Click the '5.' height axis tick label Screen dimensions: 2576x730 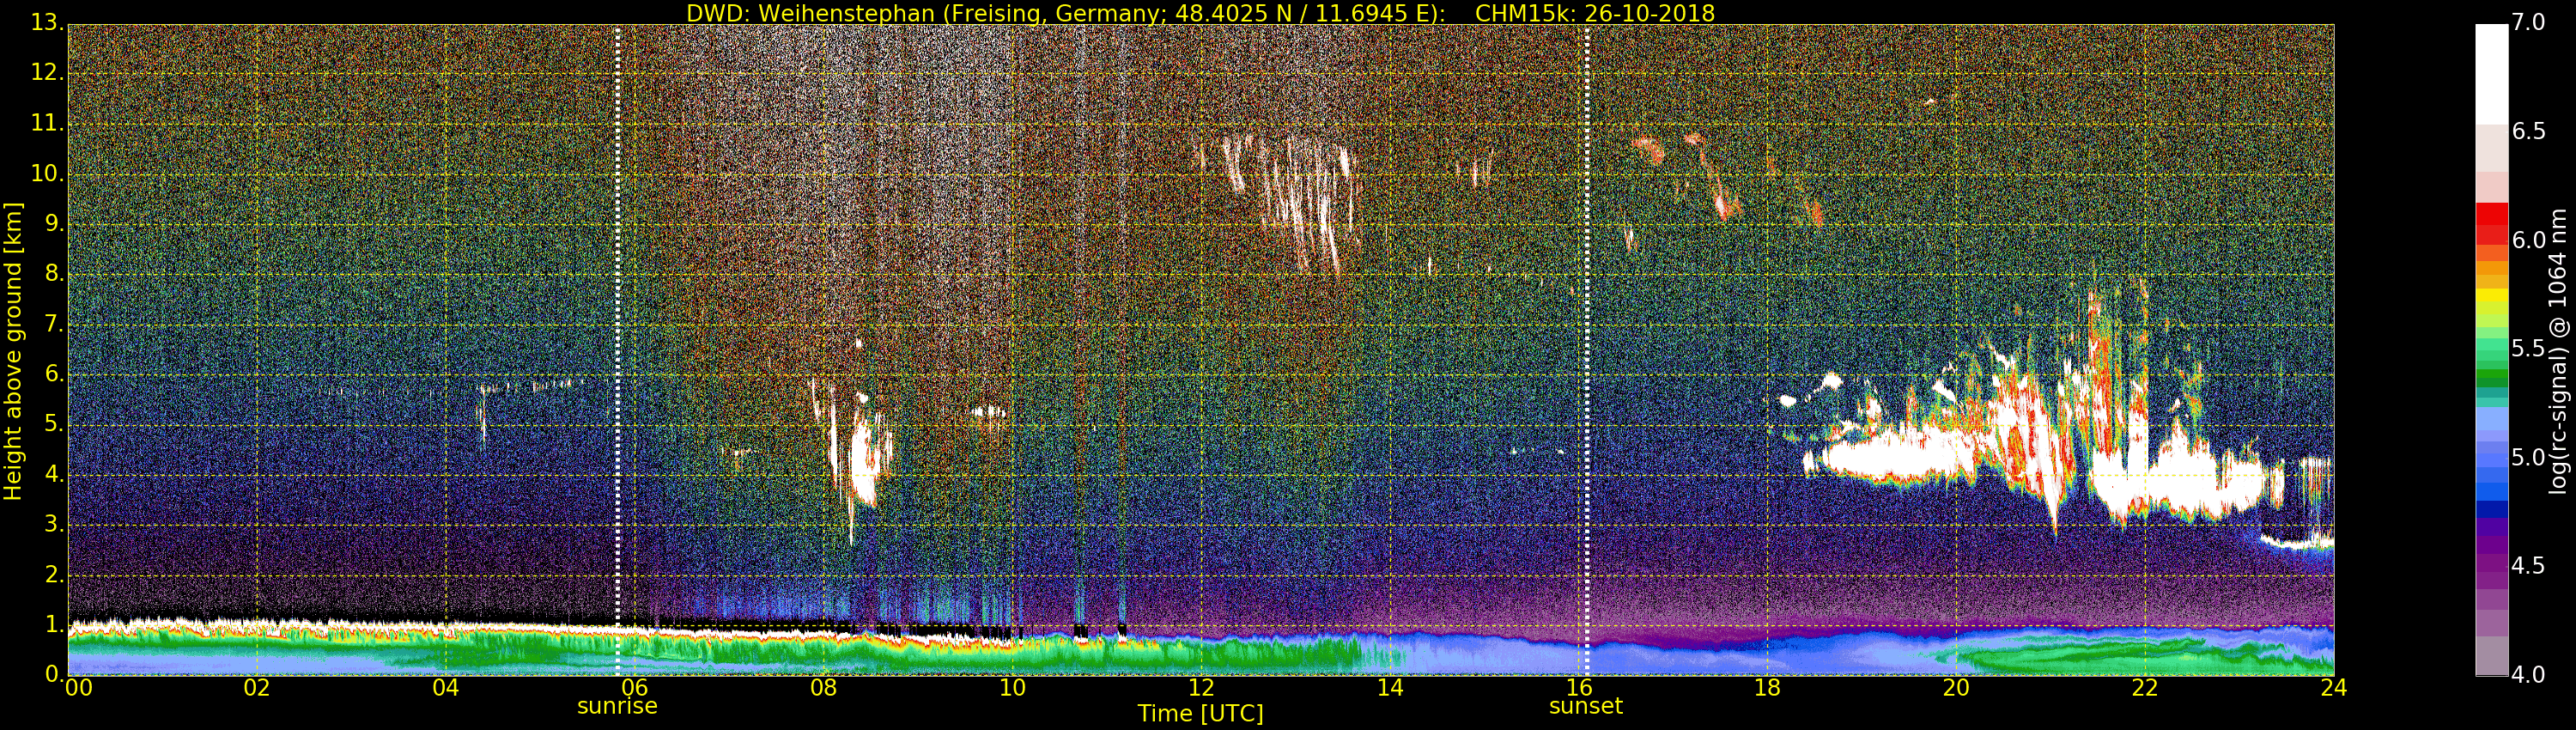pos(54,423)
